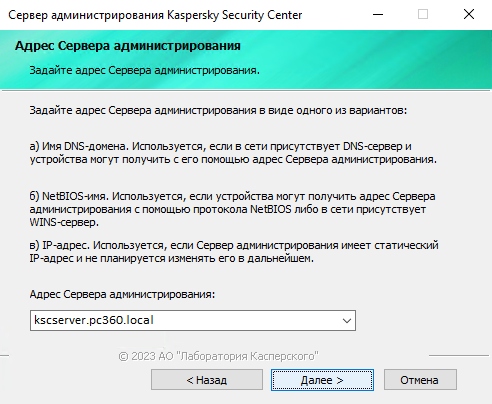Close the Kaspersky Security Center installer window
The height and width of the screenshot is (404, 492).
point(469,14)
